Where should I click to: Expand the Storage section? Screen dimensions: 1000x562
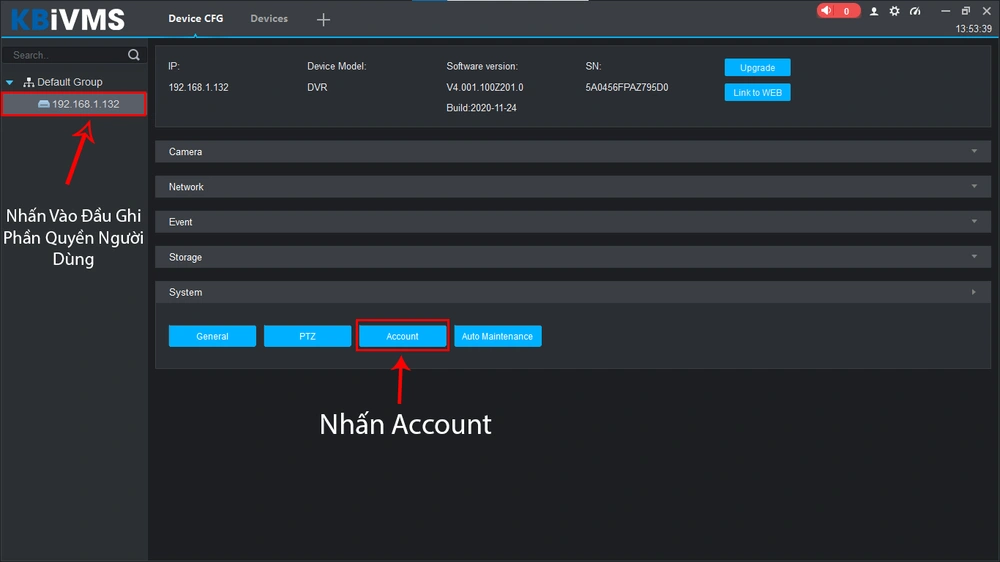click(573, 257)
